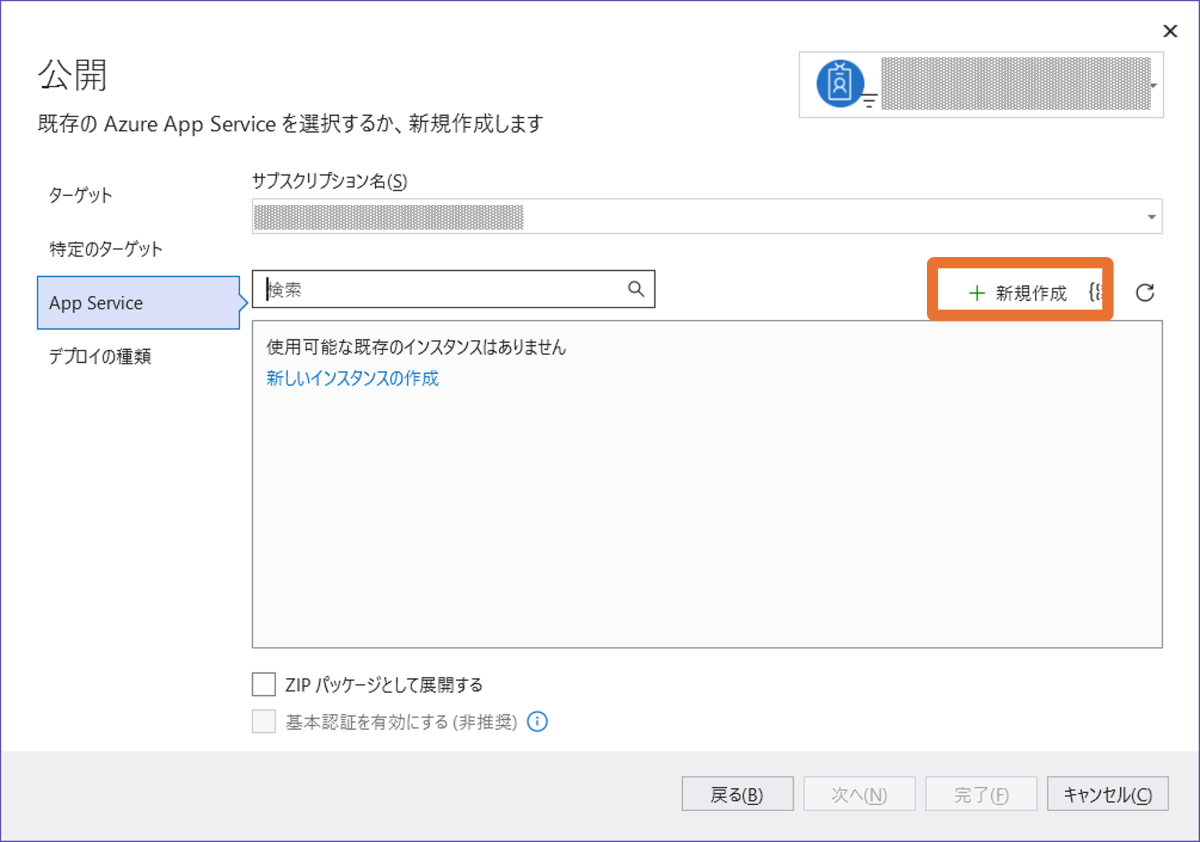Click the 戻る(B) button
1200x842 pixels.
737,795
